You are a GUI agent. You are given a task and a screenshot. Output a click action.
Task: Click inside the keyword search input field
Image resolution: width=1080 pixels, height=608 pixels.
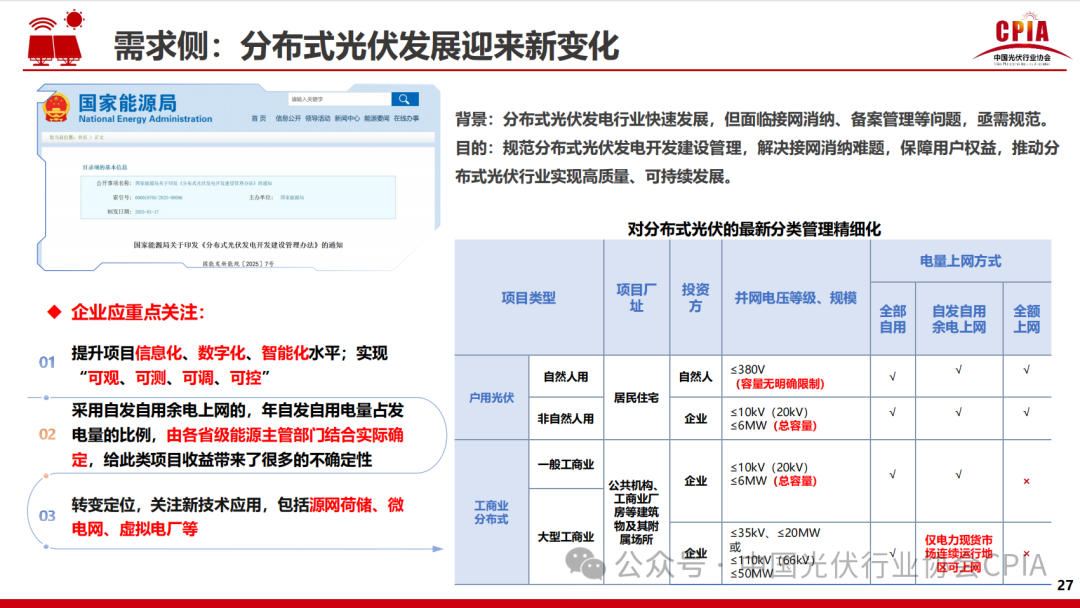point(337,99)
